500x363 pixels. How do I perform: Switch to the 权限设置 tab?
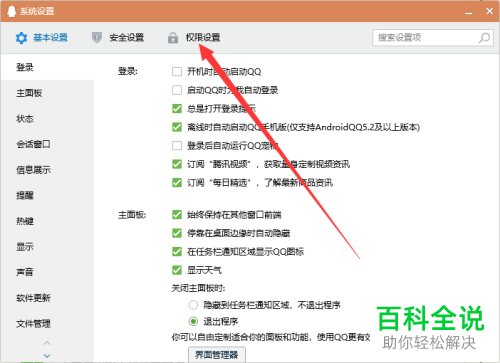[194, 38]
